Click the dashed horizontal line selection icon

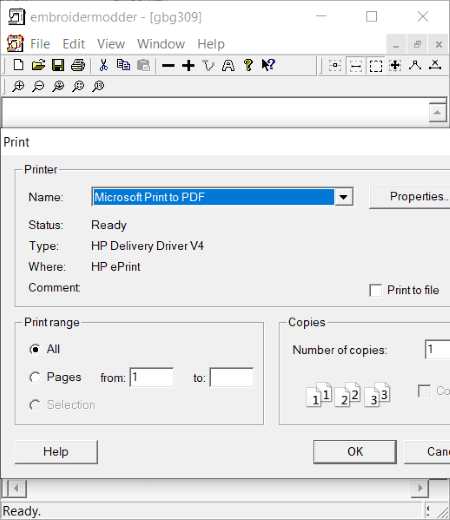coord(356,65)
